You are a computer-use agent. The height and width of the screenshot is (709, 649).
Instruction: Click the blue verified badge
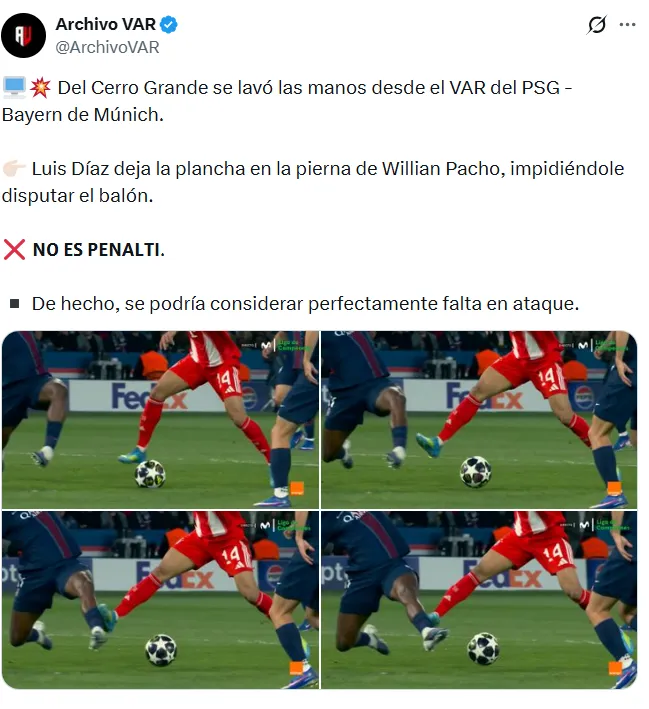coord(169,24)
